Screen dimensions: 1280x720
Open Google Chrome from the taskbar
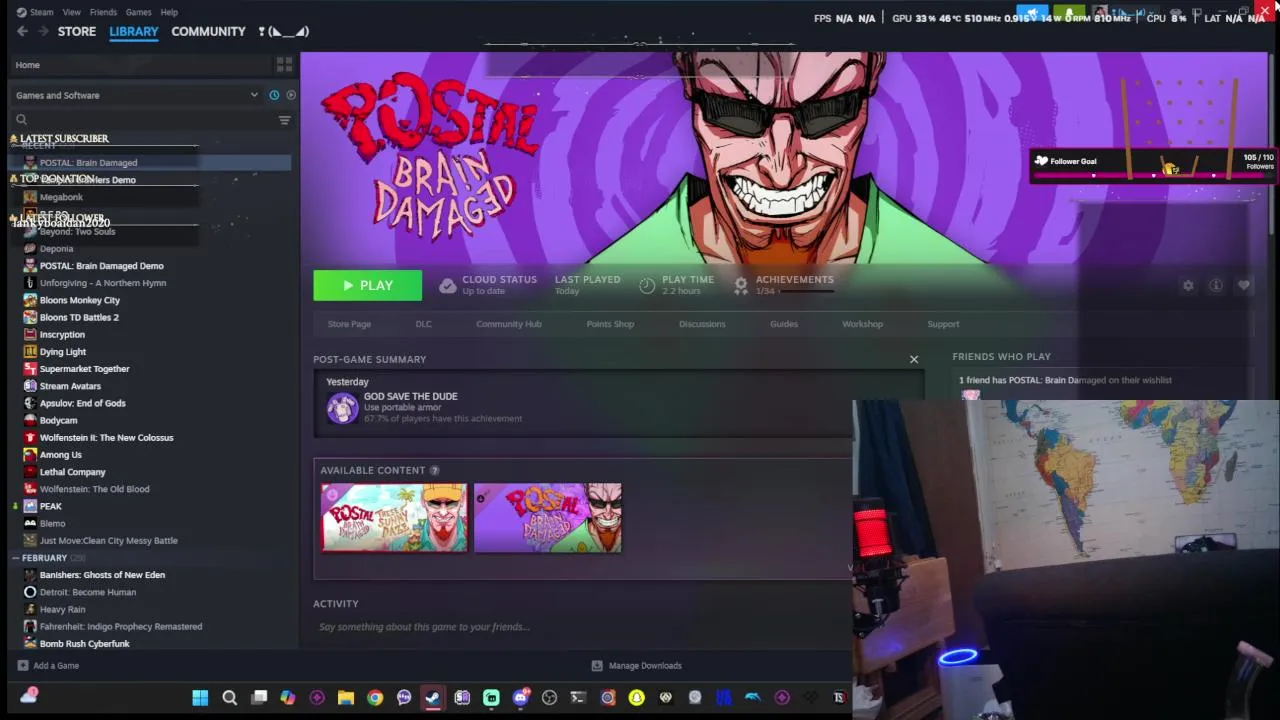[x=375, y=697]
